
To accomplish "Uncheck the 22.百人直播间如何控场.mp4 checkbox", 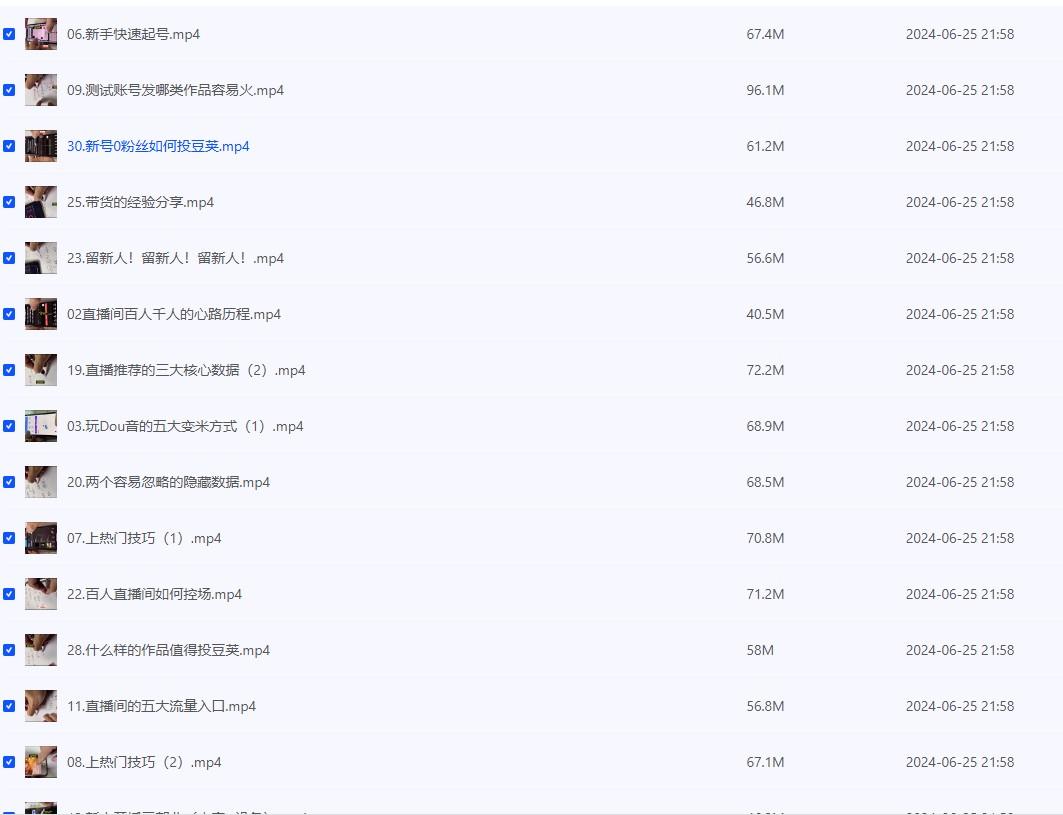I will pos(9,594).
